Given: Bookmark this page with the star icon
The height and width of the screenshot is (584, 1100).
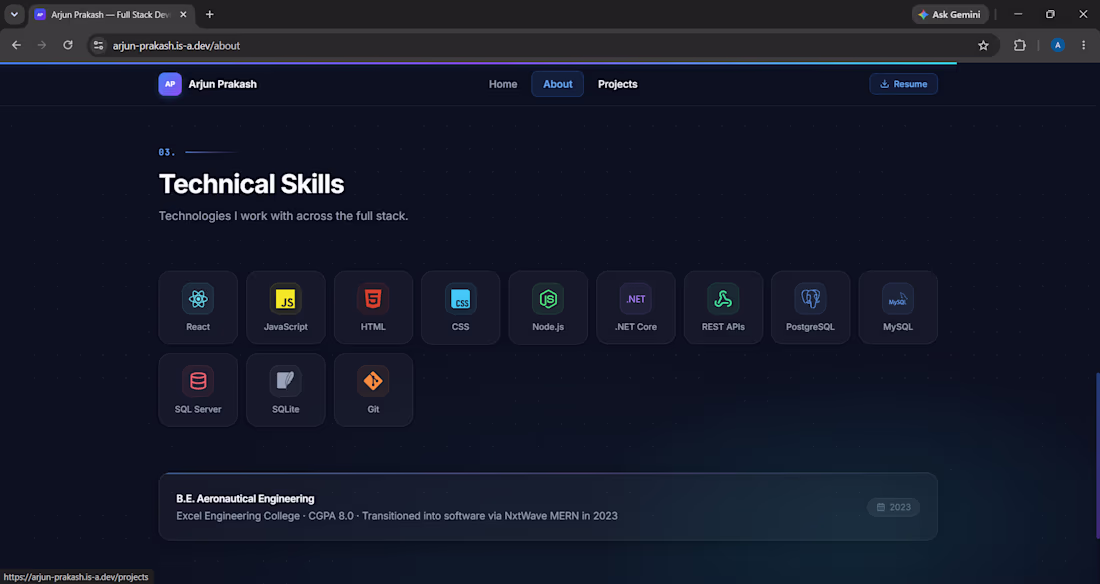Looking at the screenshot, I should (x=984, y=46).
